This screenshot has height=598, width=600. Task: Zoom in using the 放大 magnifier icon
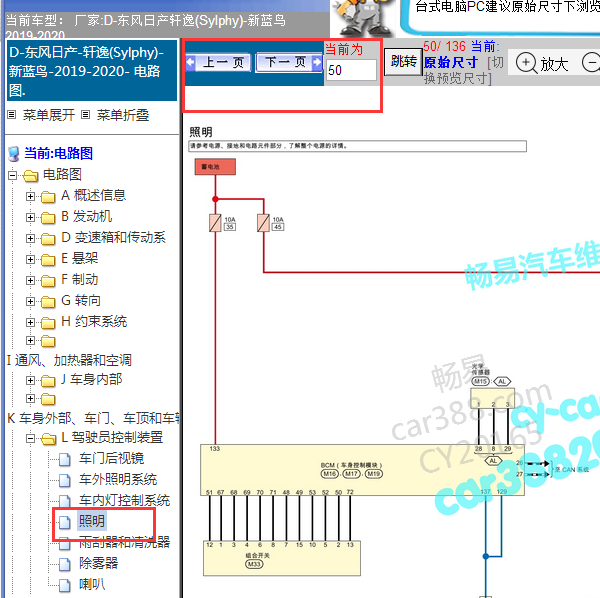click(x=526, y=62)
